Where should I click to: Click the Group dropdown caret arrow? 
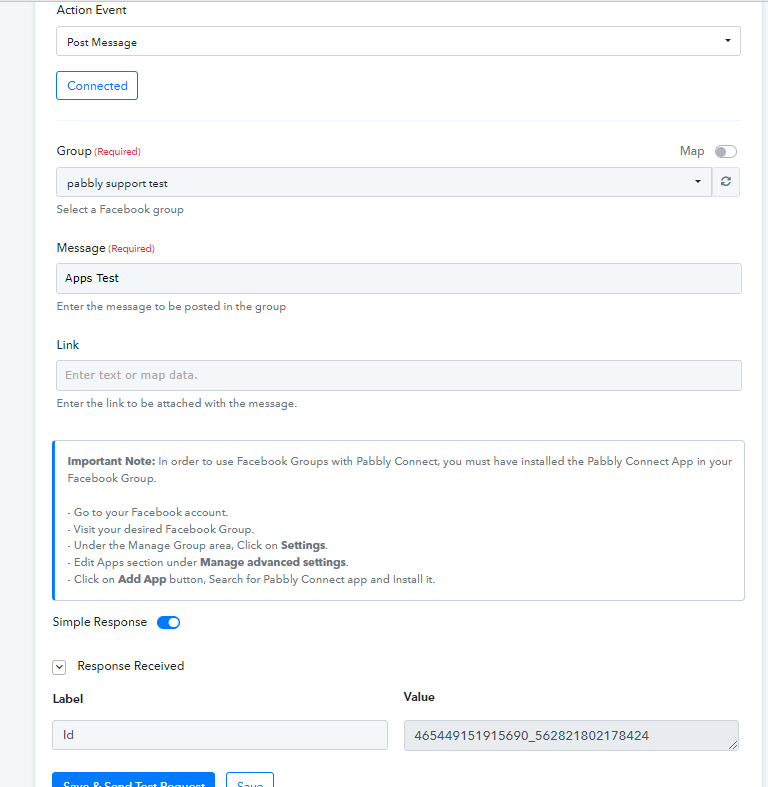698,182
